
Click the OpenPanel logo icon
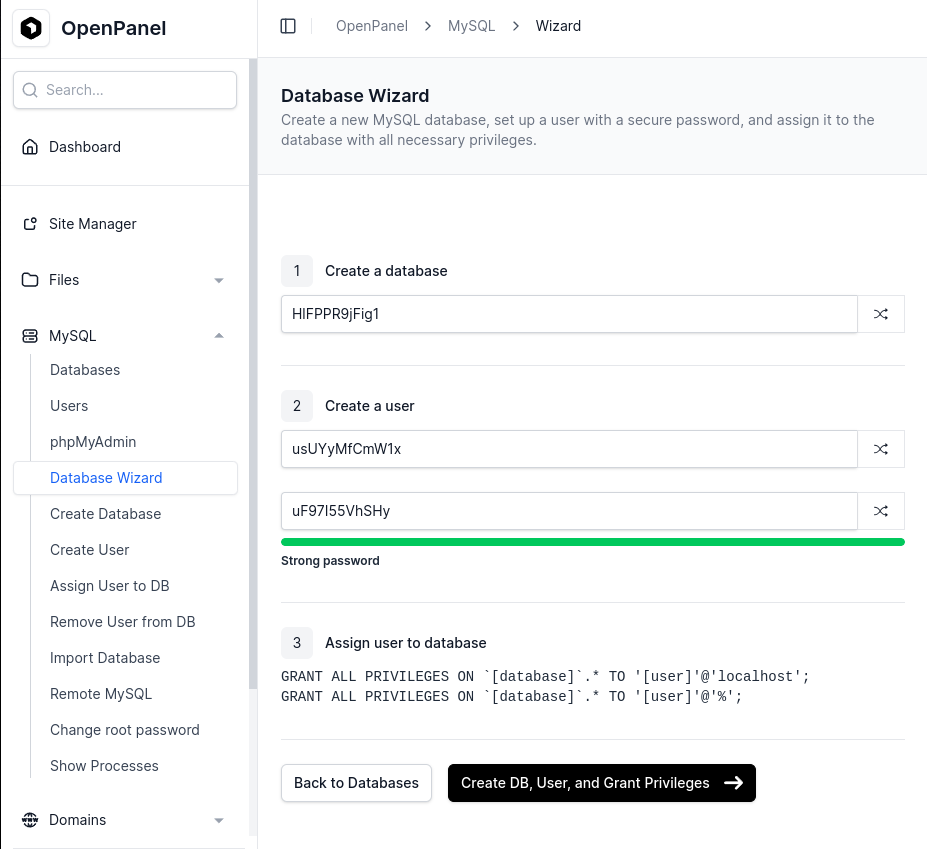point(31,28)
